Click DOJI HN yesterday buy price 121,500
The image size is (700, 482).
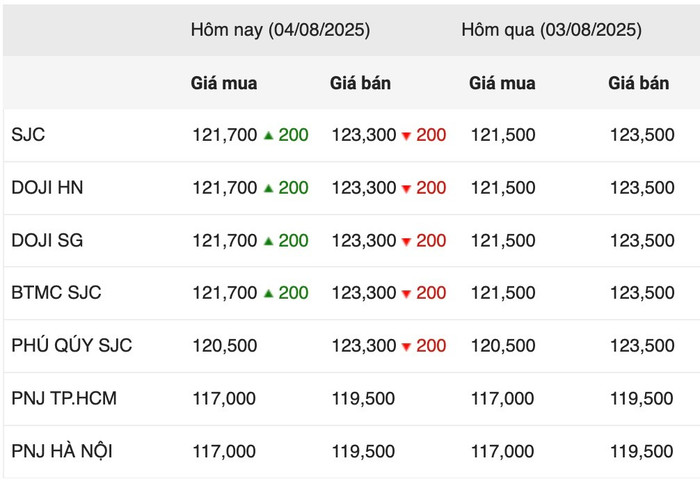click(503, 187)
